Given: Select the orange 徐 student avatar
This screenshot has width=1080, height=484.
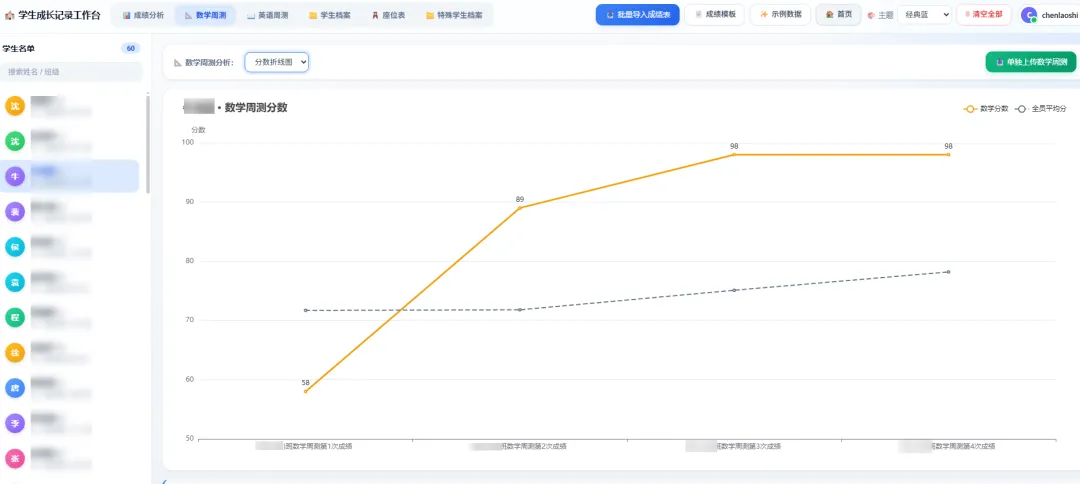Looking at the screenshot, I should click(15, 353).
